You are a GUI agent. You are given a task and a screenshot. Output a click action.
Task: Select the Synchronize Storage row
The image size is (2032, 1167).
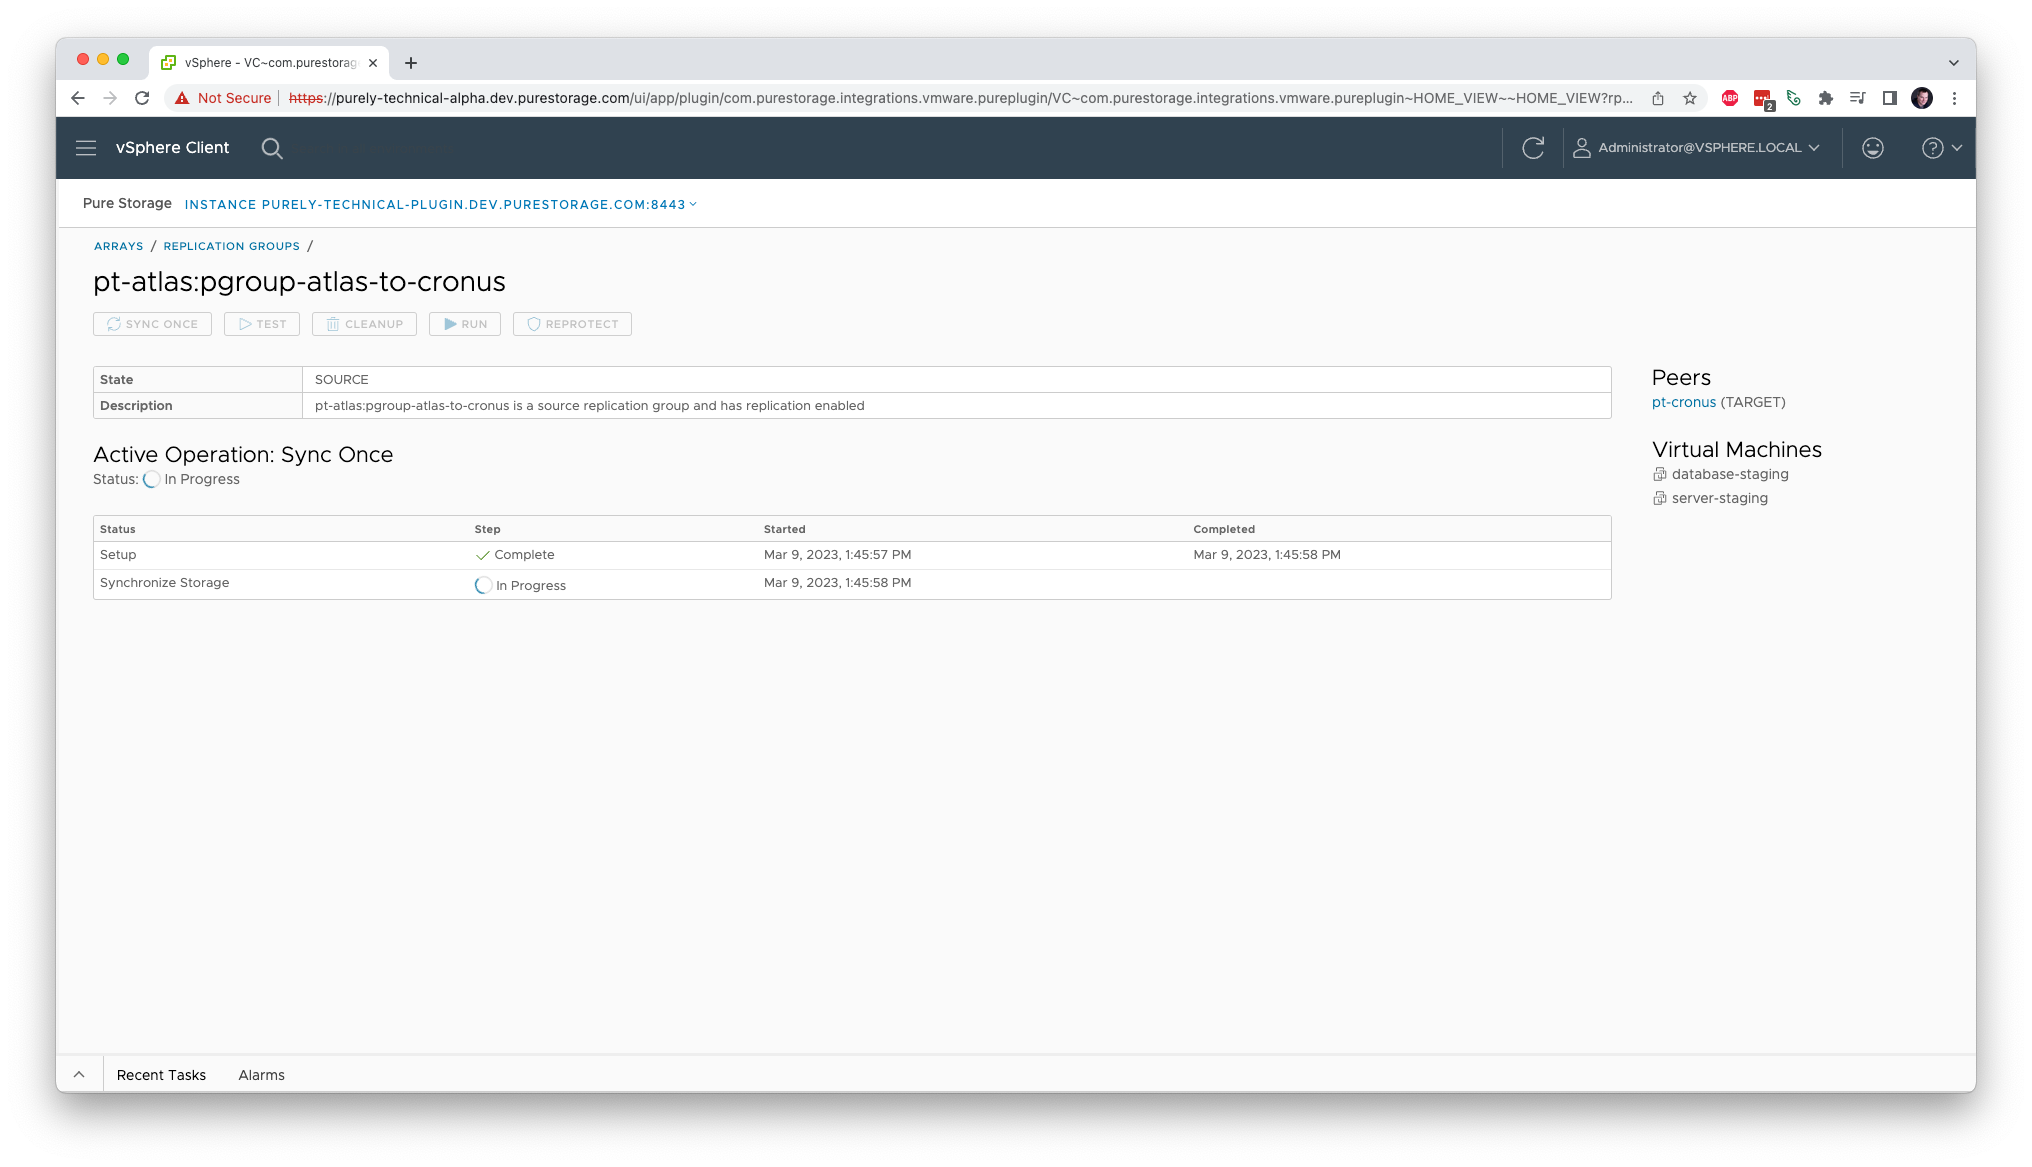852,584
